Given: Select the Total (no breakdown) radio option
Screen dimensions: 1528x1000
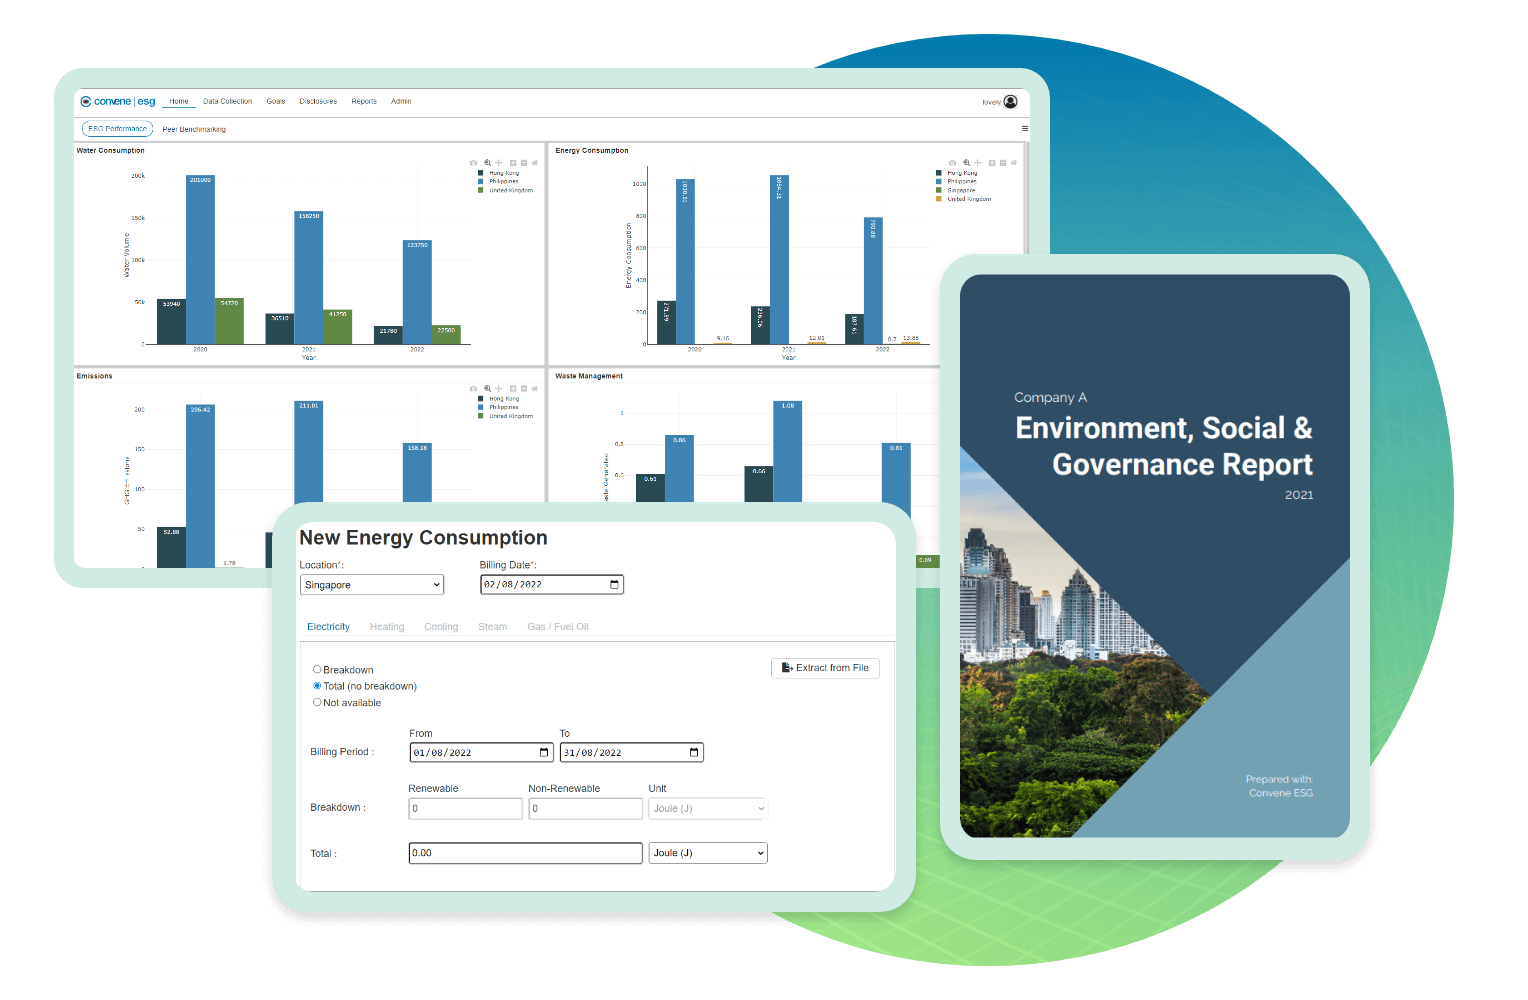Looking at the screenshot, I should click(317, 686).
